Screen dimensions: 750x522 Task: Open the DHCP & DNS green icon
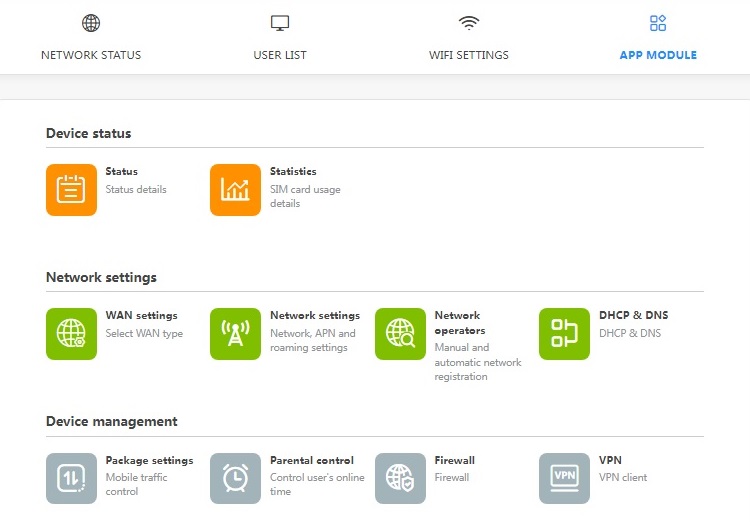(564, 333)
